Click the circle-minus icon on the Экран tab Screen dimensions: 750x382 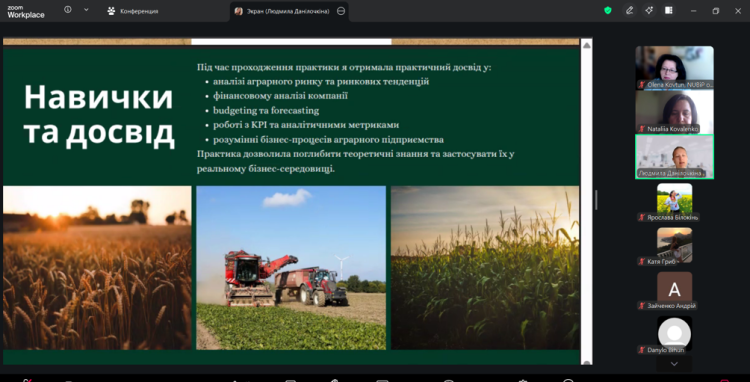[341, 11]
